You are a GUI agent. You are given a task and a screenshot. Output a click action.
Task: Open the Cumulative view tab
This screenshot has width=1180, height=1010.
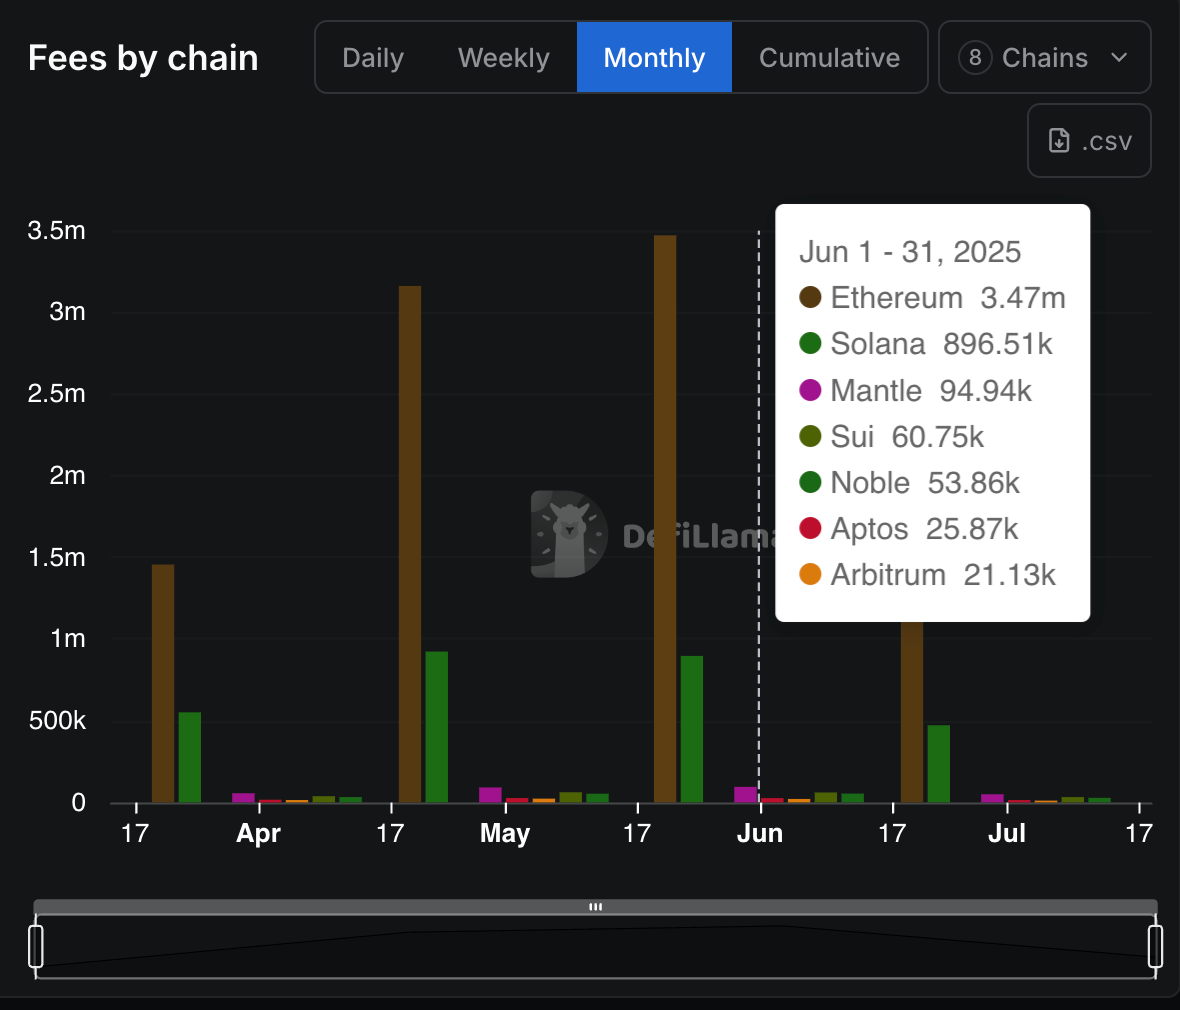[x=829, y=58]
